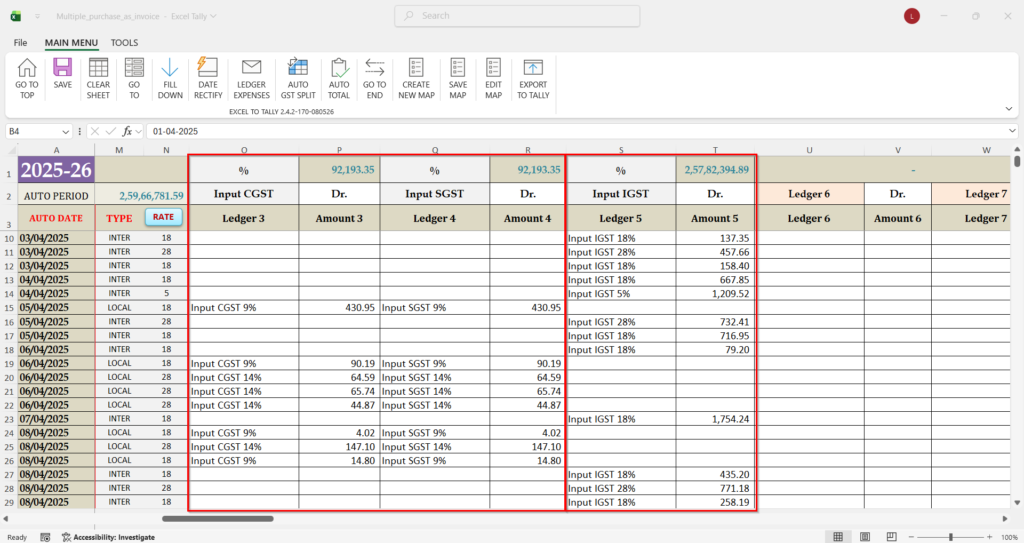This screenshot has width=1024, height=543.
Task: Open the File menu
Action: pyautogui.click(x=20, y=42)
